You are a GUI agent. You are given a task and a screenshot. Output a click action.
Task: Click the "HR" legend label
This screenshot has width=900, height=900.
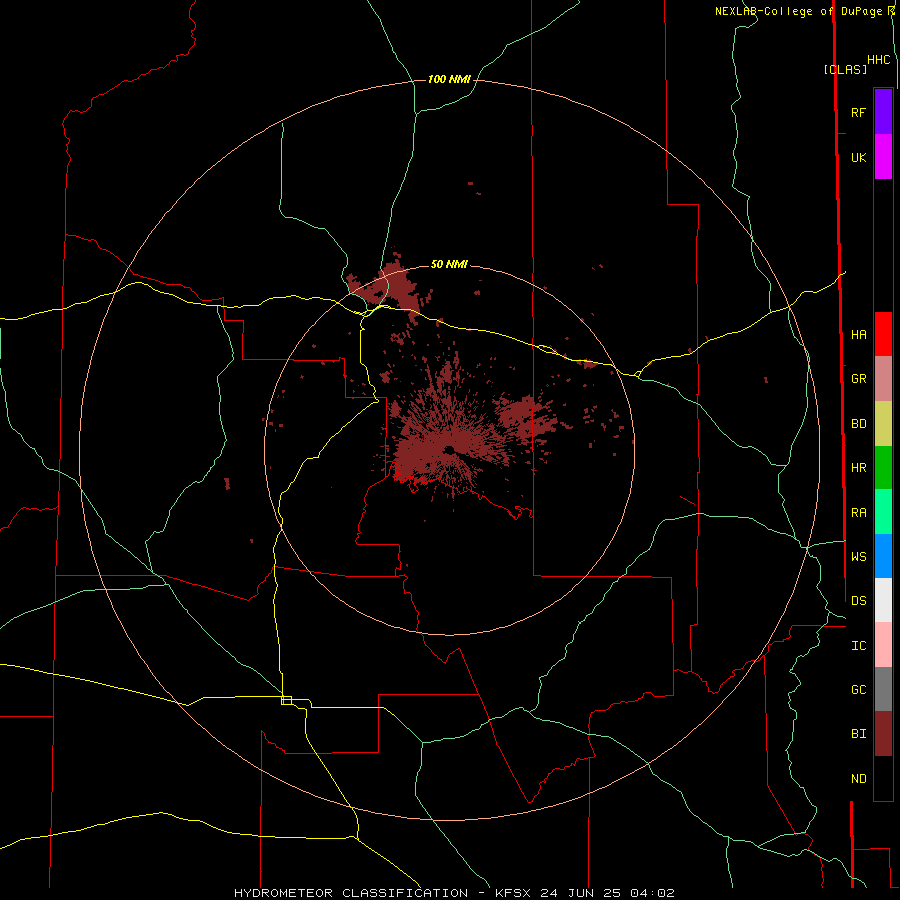pyautogui.click(x=858, y=468)
